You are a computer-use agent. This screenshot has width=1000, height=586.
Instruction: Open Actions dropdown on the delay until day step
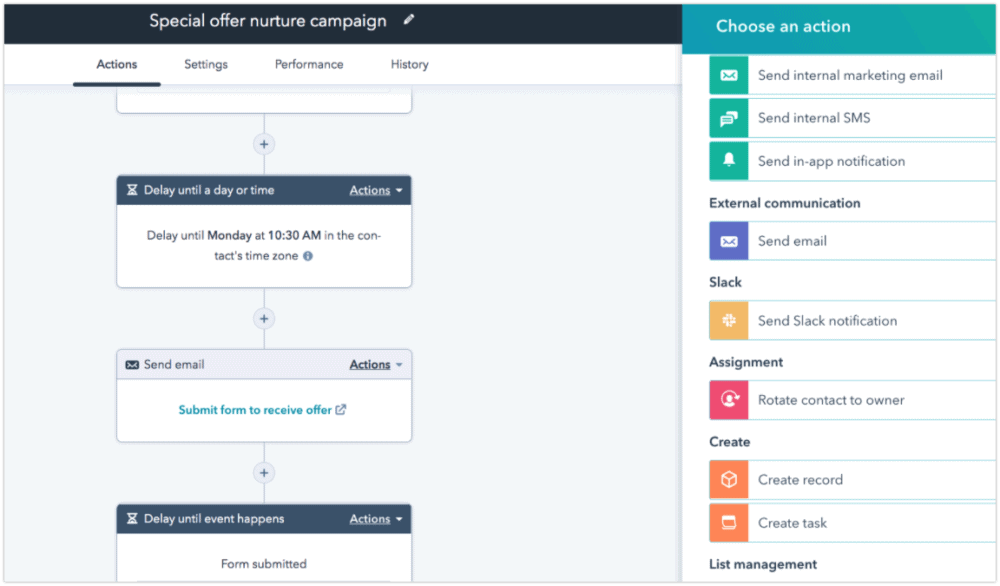click(x=374, y=189)
